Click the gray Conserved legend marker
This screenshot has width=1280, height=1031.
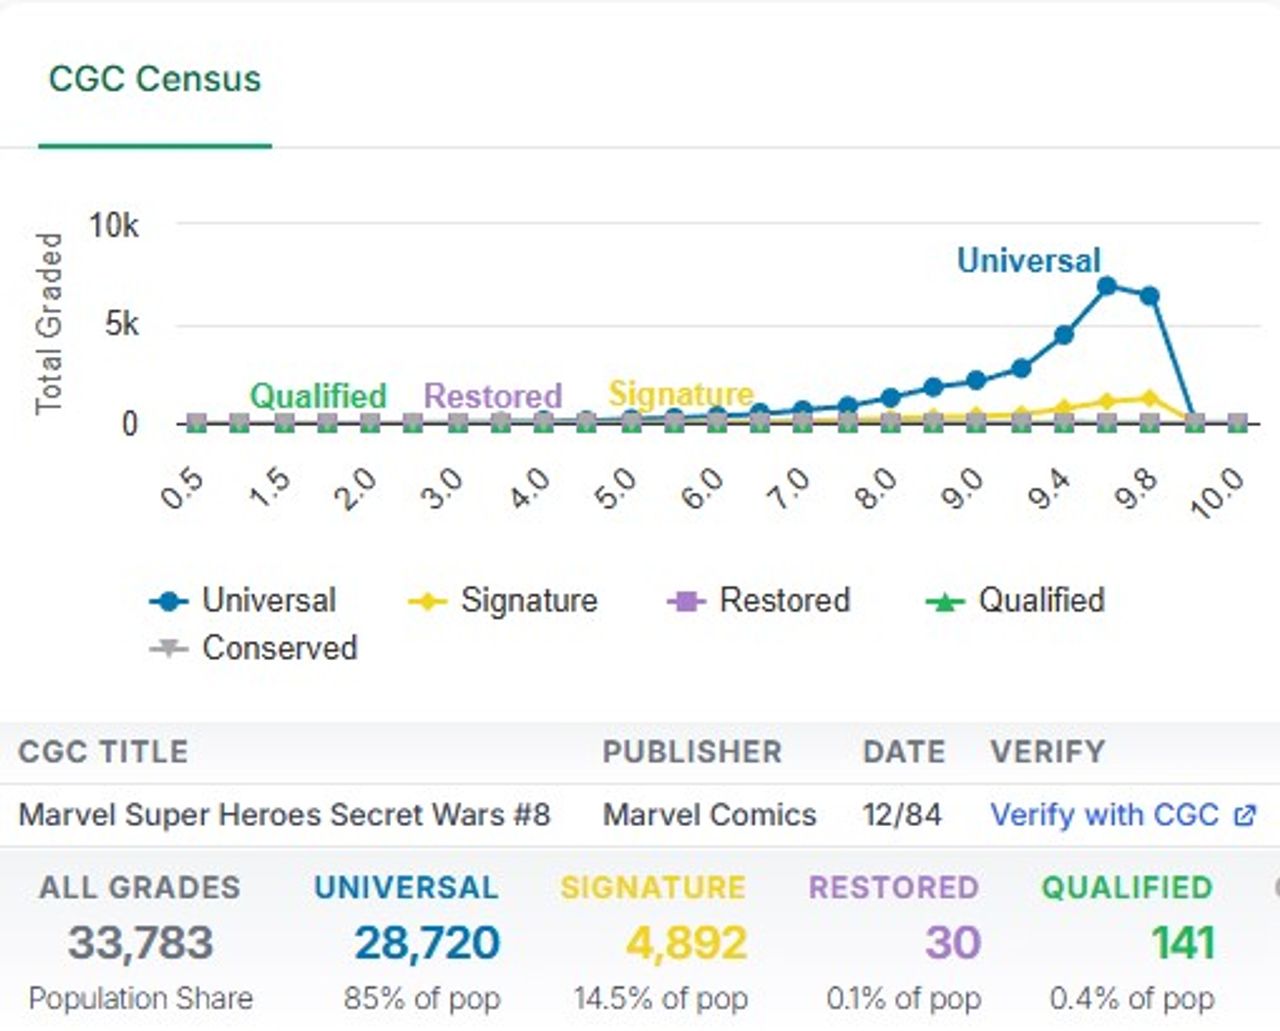point(168,649)
